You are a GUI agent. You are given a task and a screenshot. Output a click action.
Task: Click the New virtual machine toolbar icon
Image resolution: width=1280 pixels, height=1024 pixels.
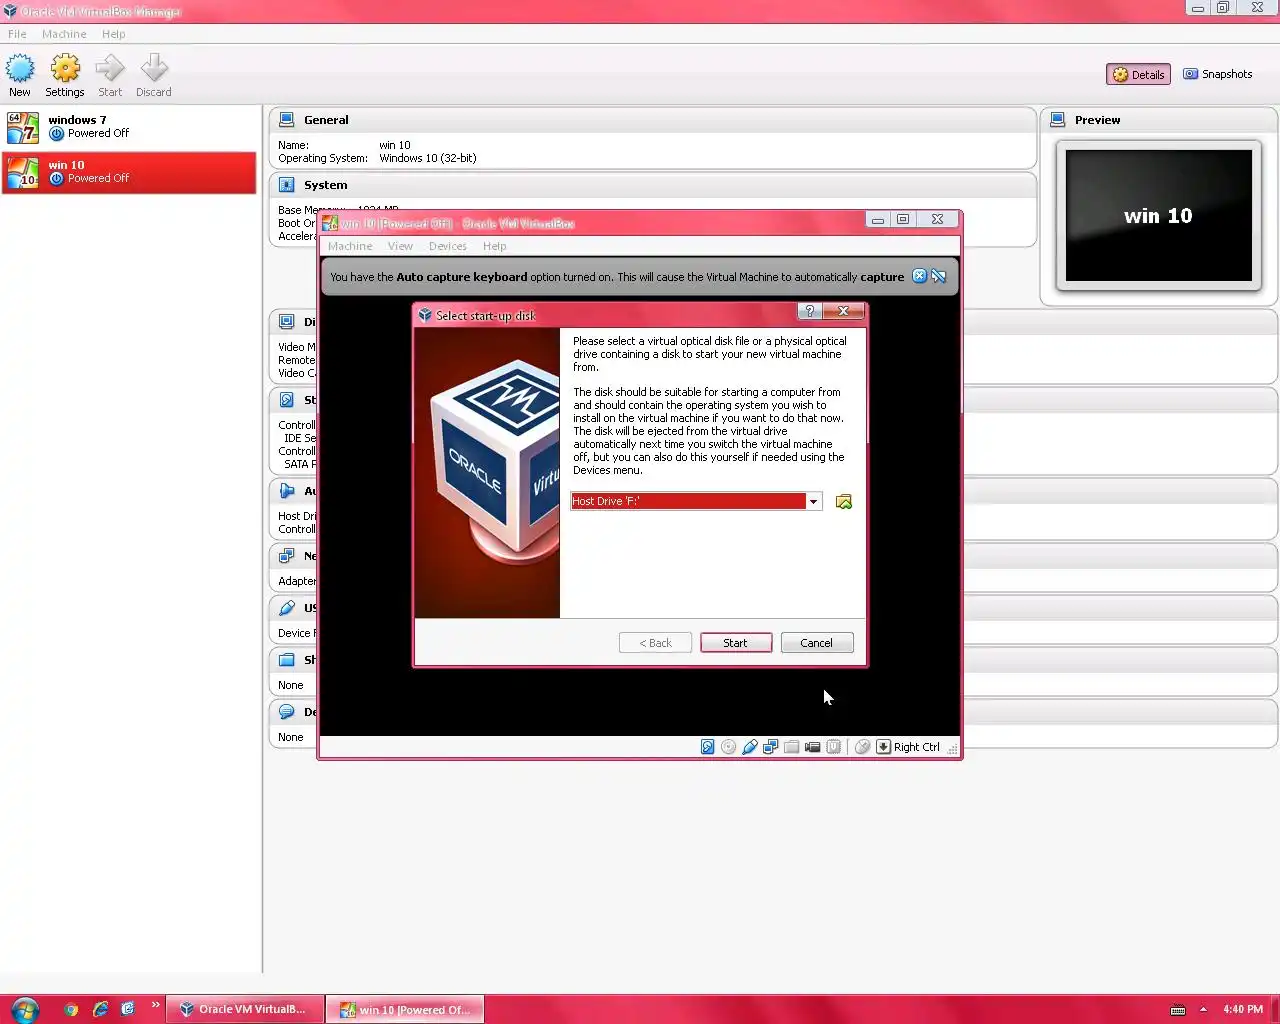coord(20,76)
